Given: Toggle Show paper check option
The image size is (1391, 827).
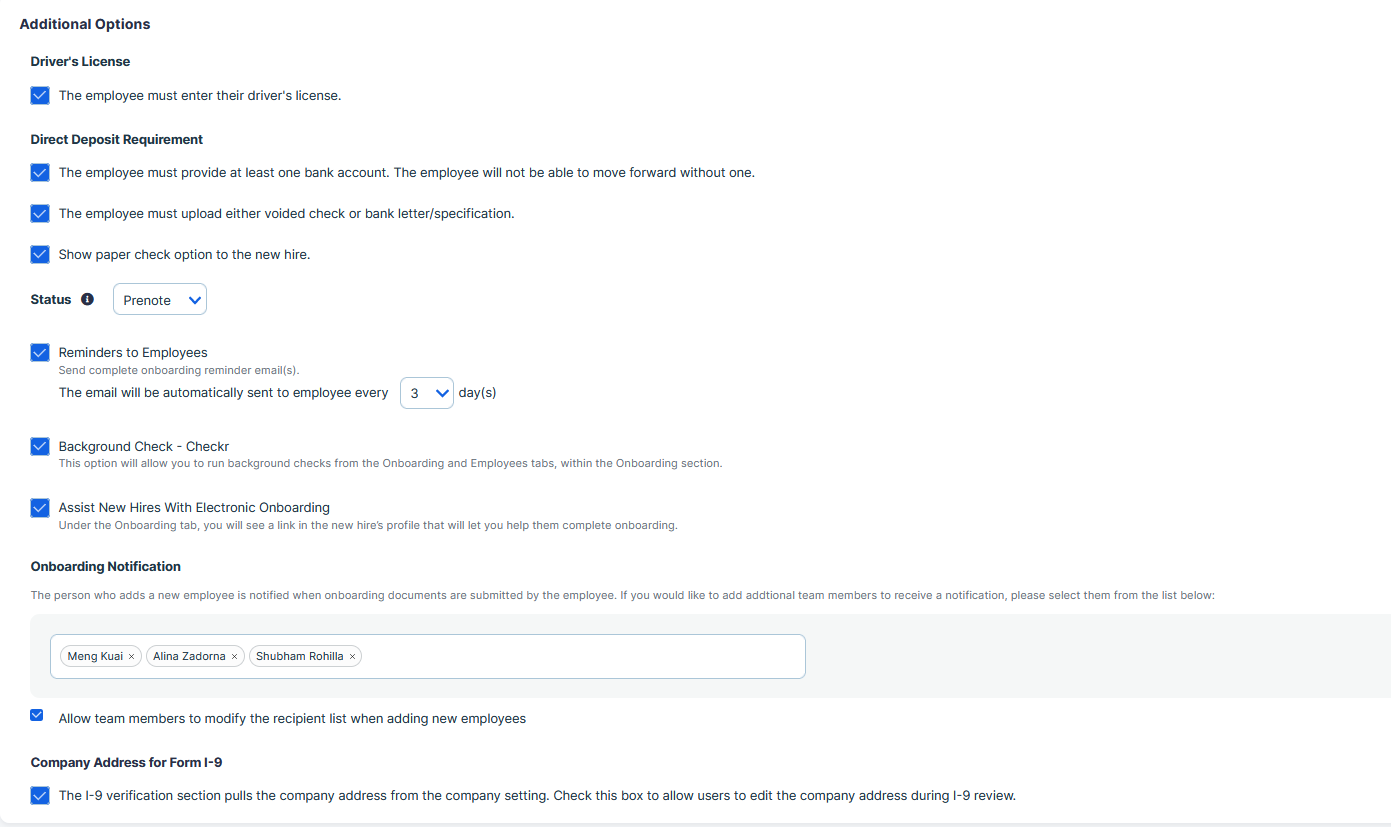Looking at the screenshot, I should [40, 254].
